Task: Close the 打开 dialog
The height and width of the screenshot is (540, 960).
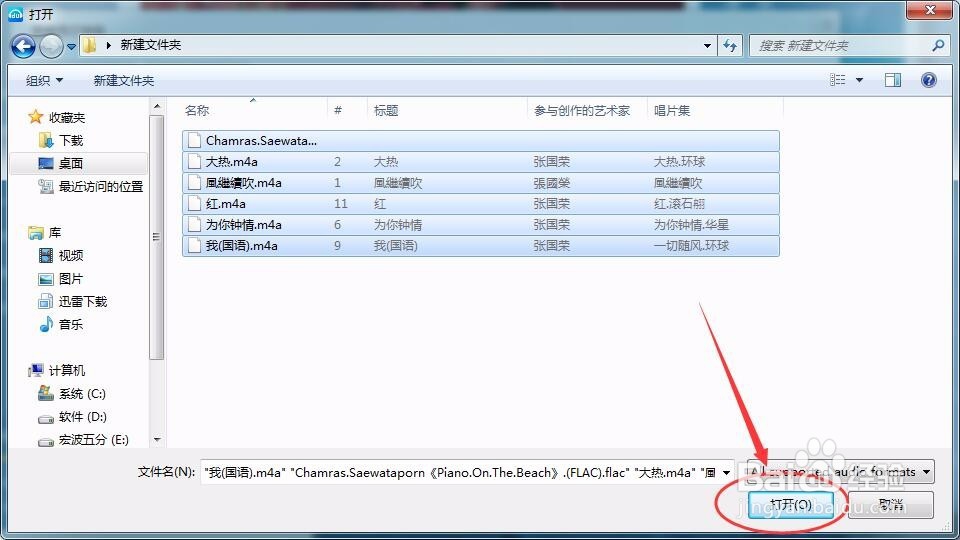Action: pyautogui.click(x=930, y=10)
